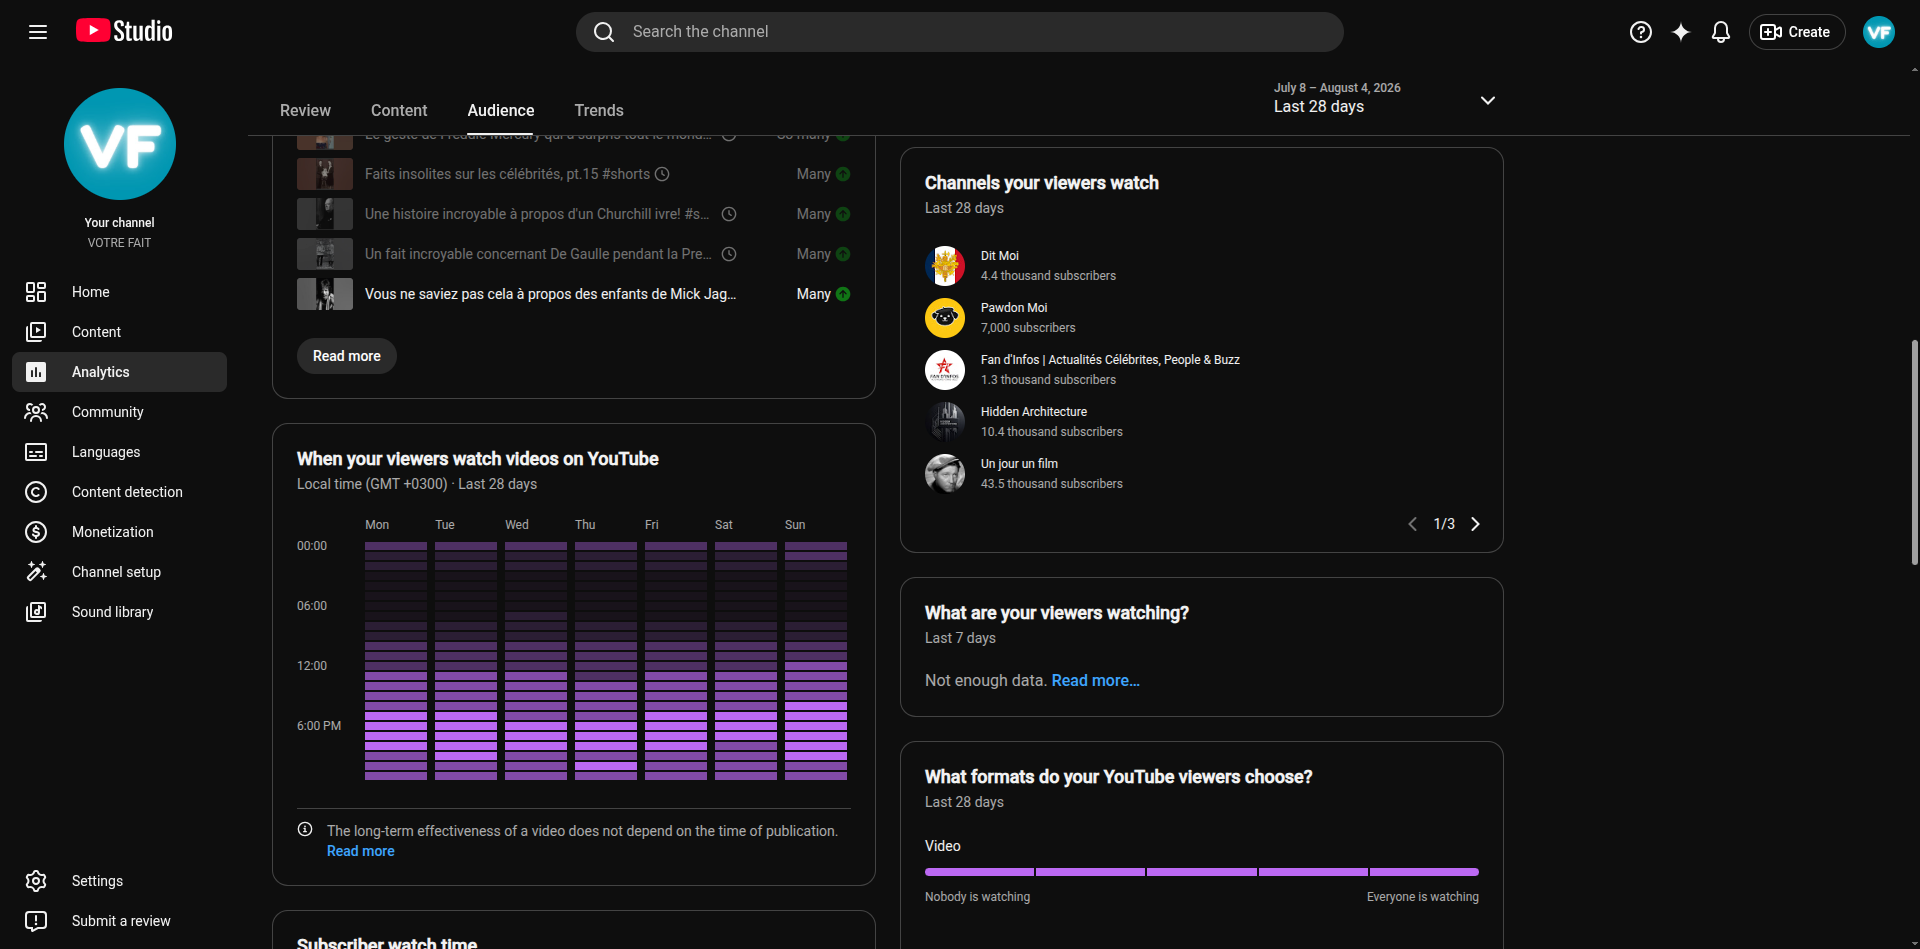Click the YouTube Studio logo
This screenshot has width=1920, height=949.
(124, 31)
